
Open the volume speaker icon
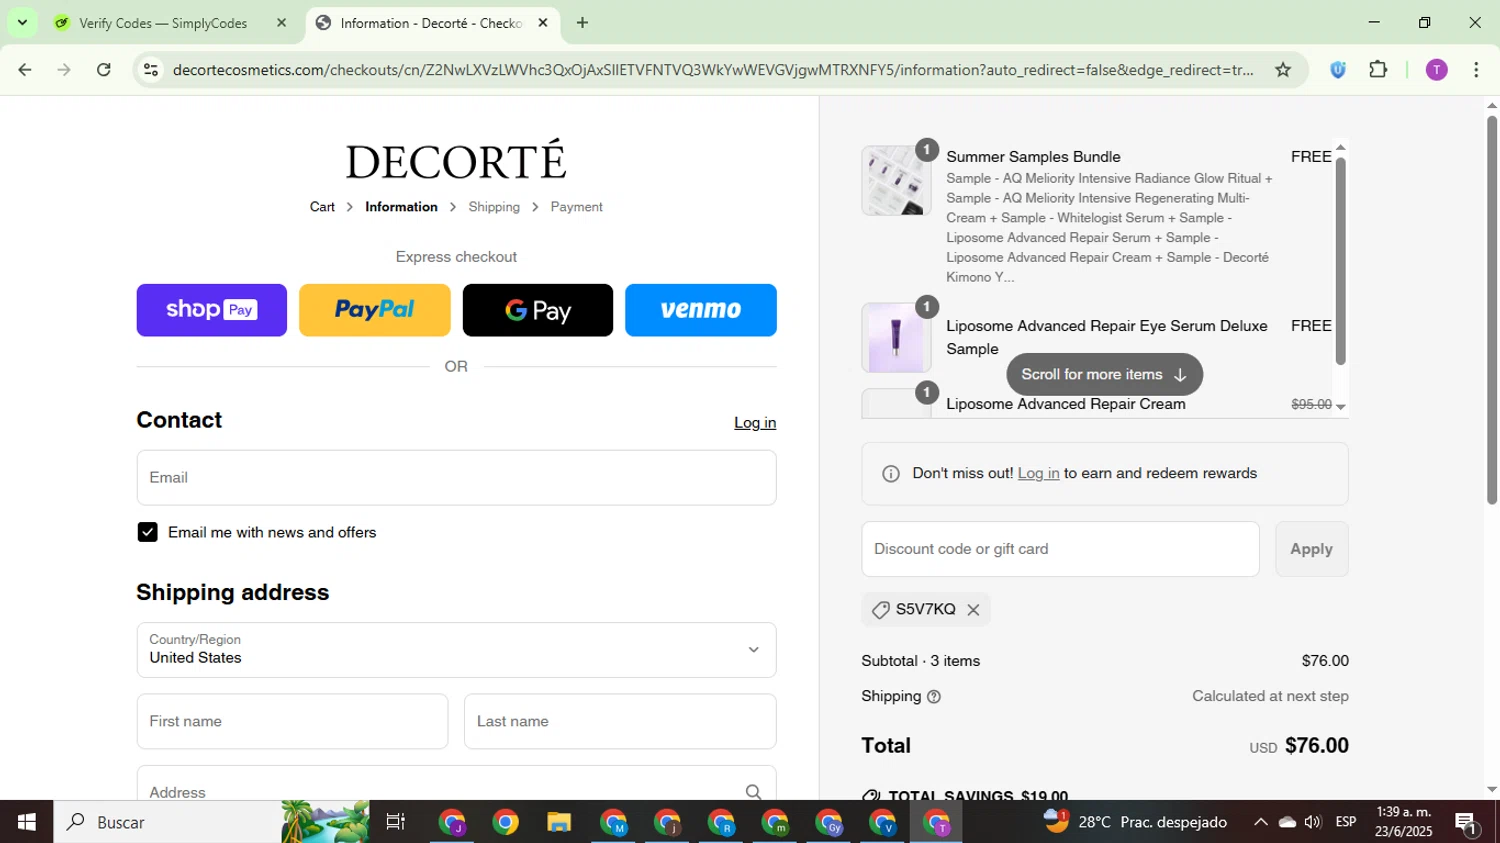coord(1313,822)
